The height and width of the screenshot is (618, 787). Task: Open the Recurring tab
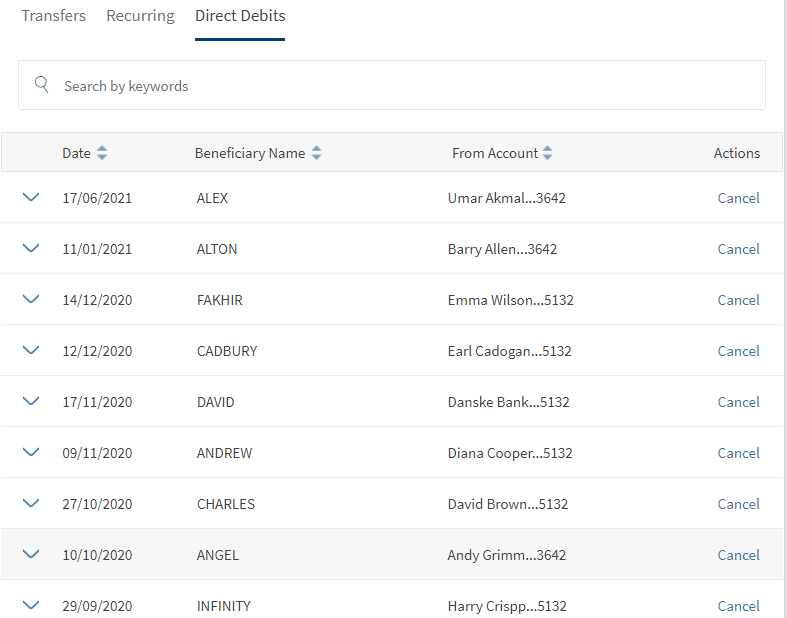click(x=140, y=16)
